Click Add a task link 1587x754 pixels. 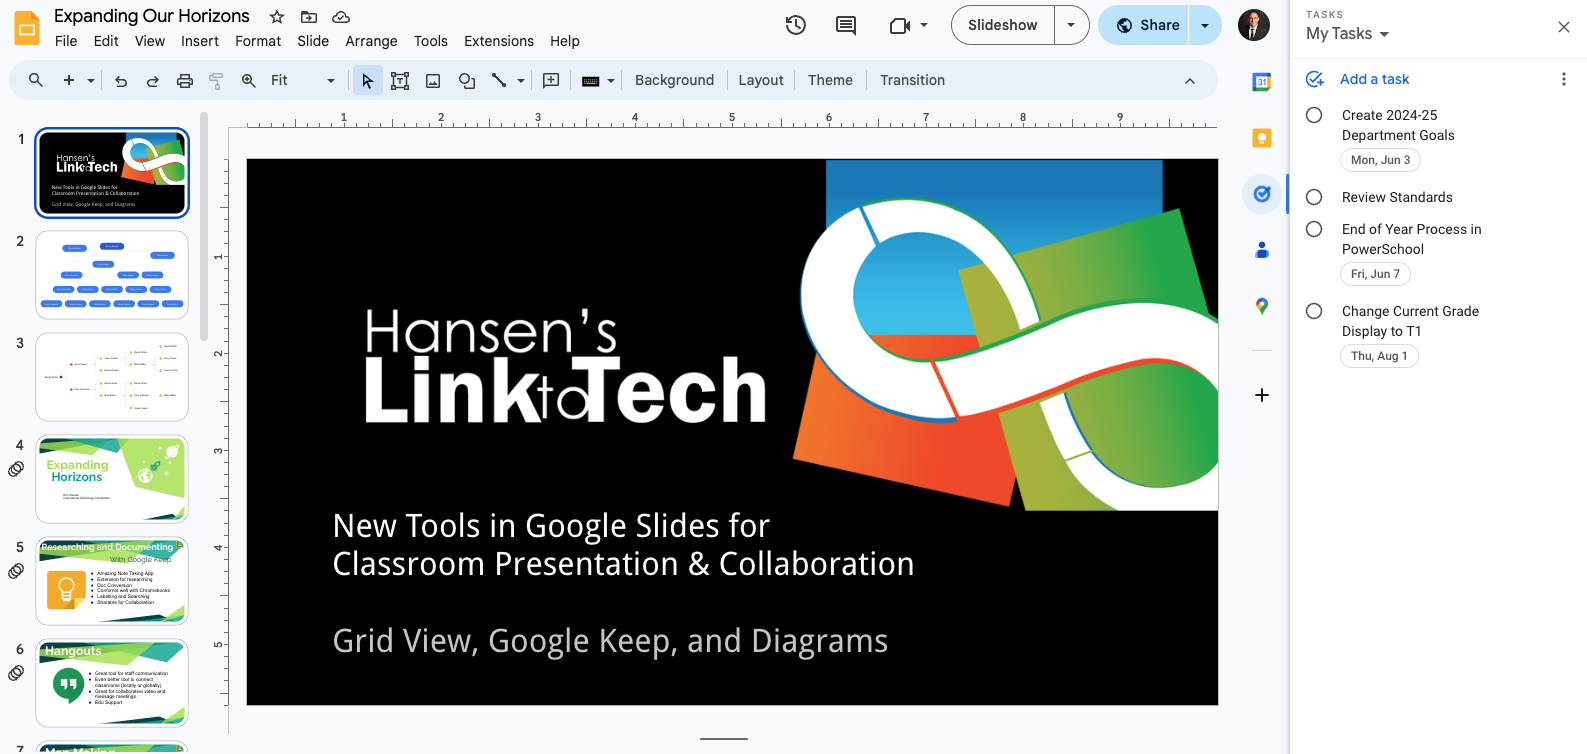tap(1374, 79)
